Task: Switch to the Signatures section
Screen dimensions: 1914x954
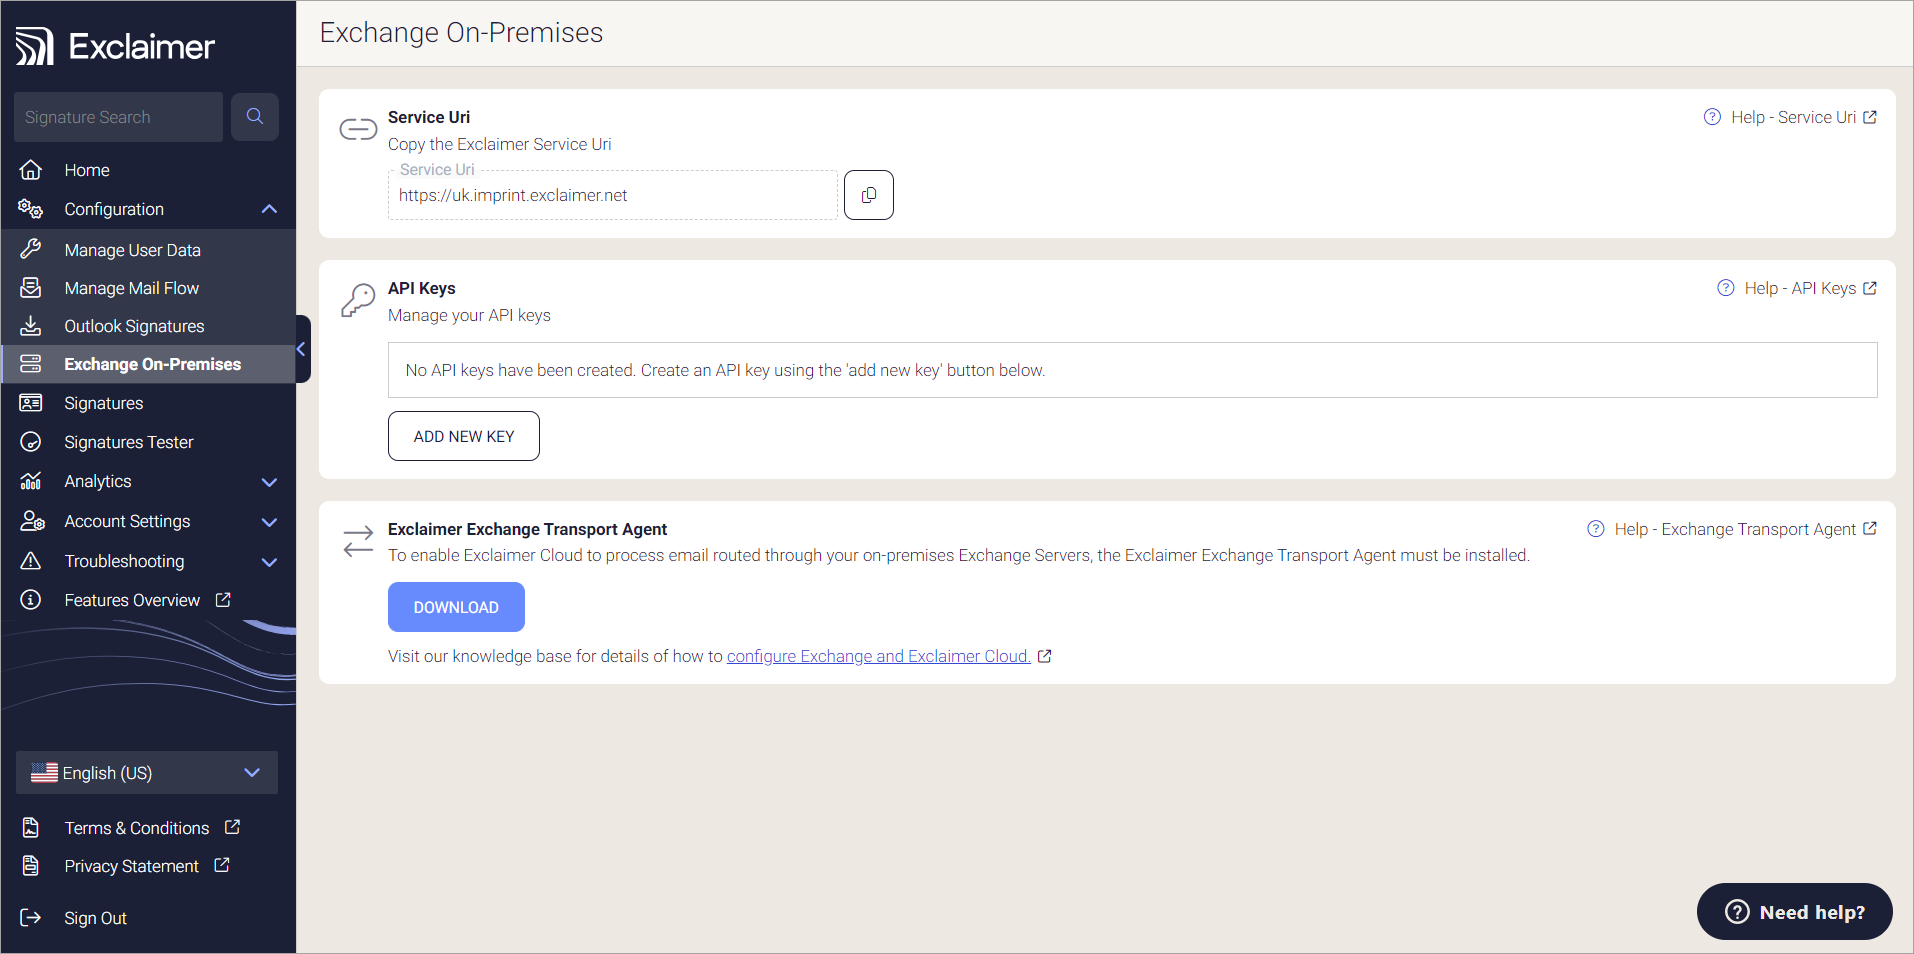Action: click(x=104, y=402)
